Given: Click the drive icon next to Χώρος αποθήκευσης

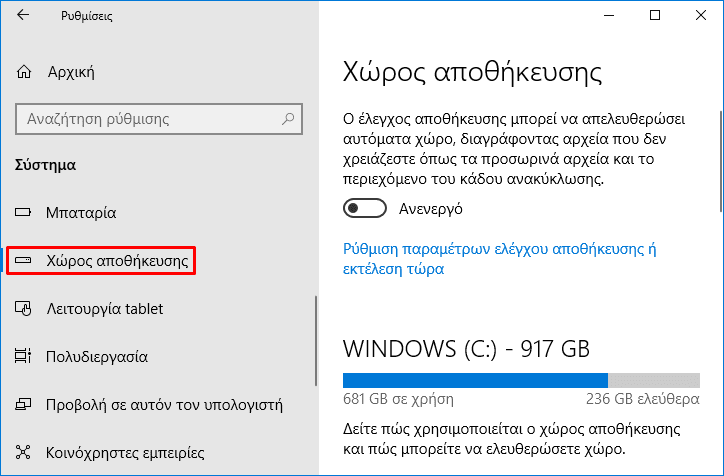Looking at the screenshot, I should click(23, 260).
